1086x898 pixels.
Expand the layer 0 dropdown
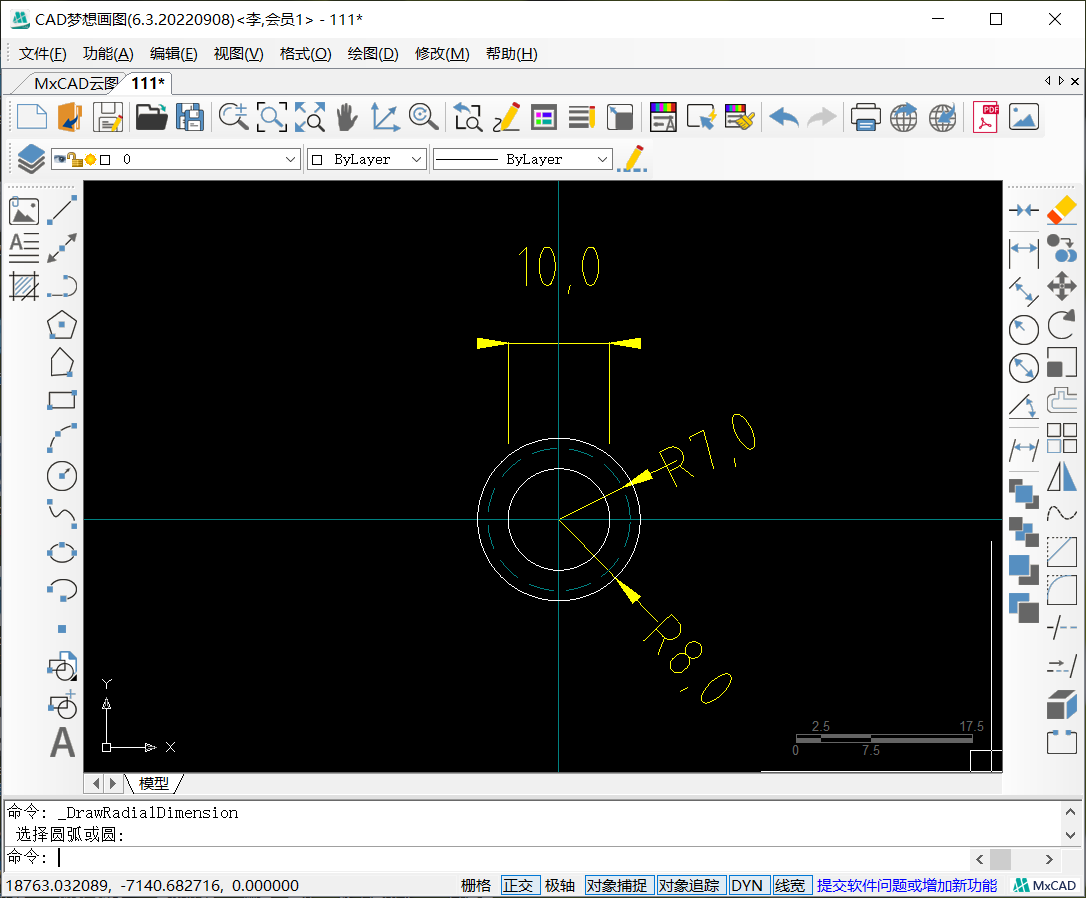(x=290, y=159)
